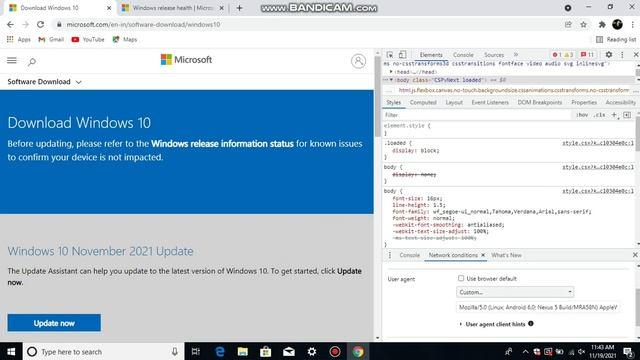The image size is (640, 360).
Task: Open YouTube bookmark
Action: (x=88, y=40)
